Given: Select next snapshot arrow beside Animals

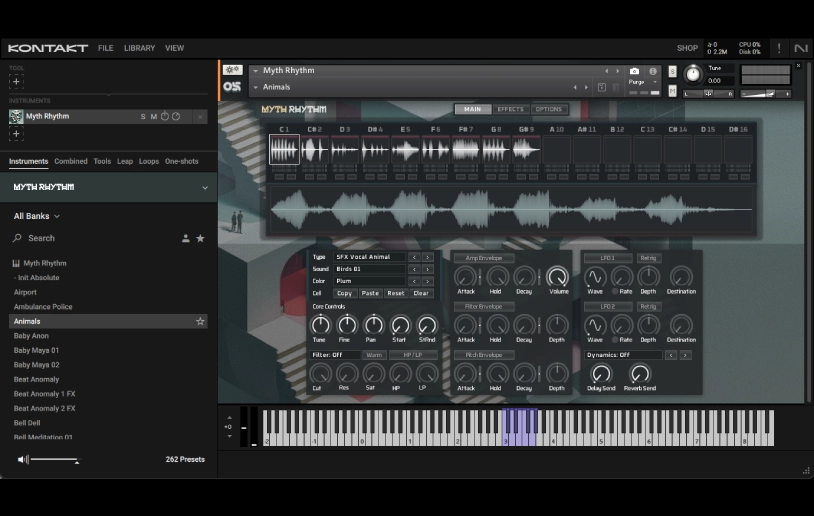Looking at the screenshot, I should (x=587, y=87).
